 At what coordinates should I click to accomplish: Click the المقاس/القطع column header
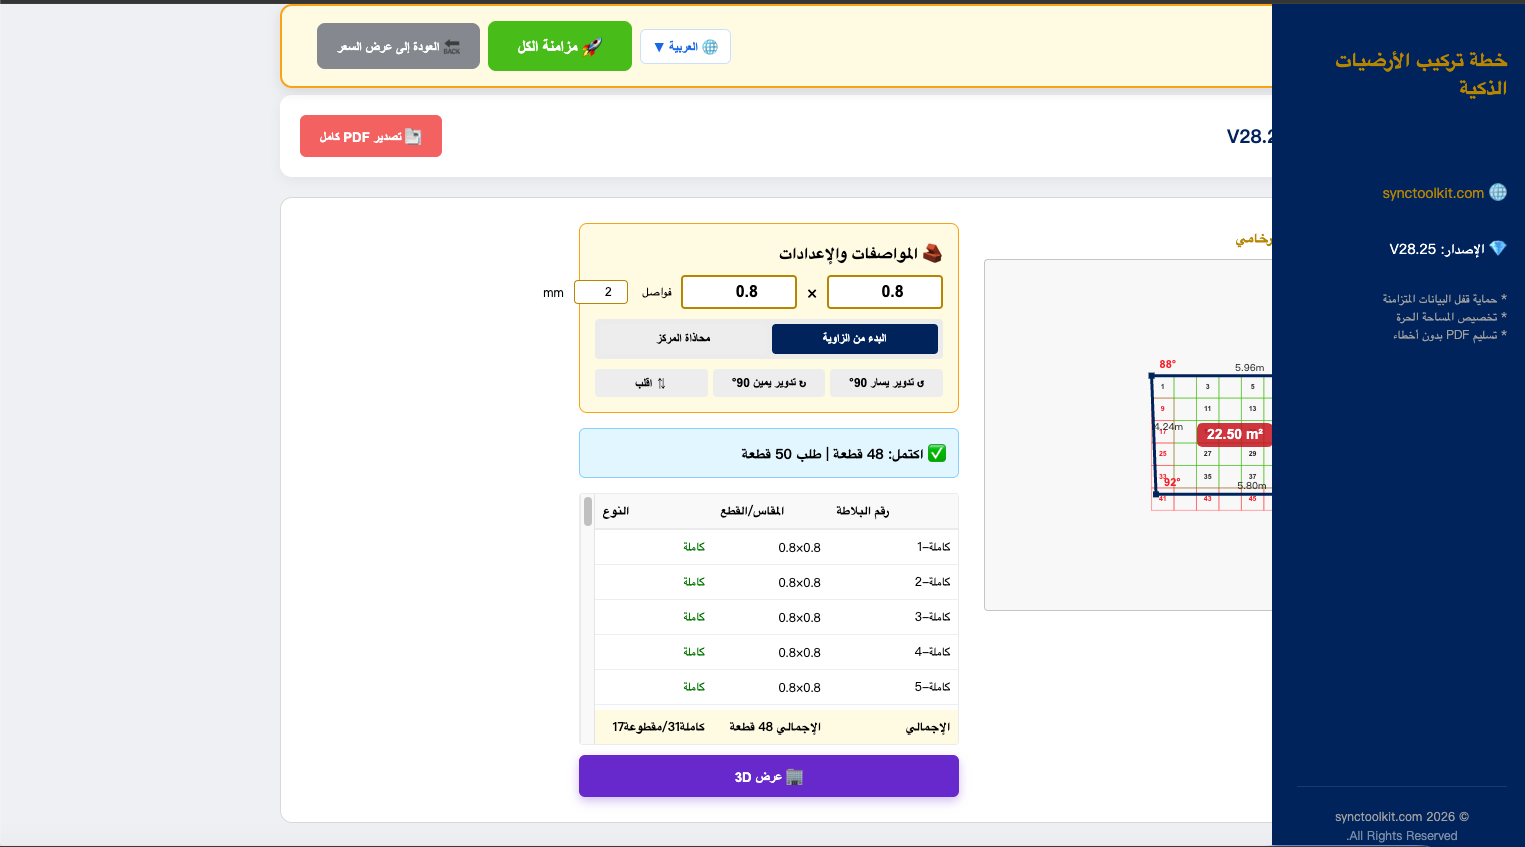pyautogui.click(x=752, y=511)
